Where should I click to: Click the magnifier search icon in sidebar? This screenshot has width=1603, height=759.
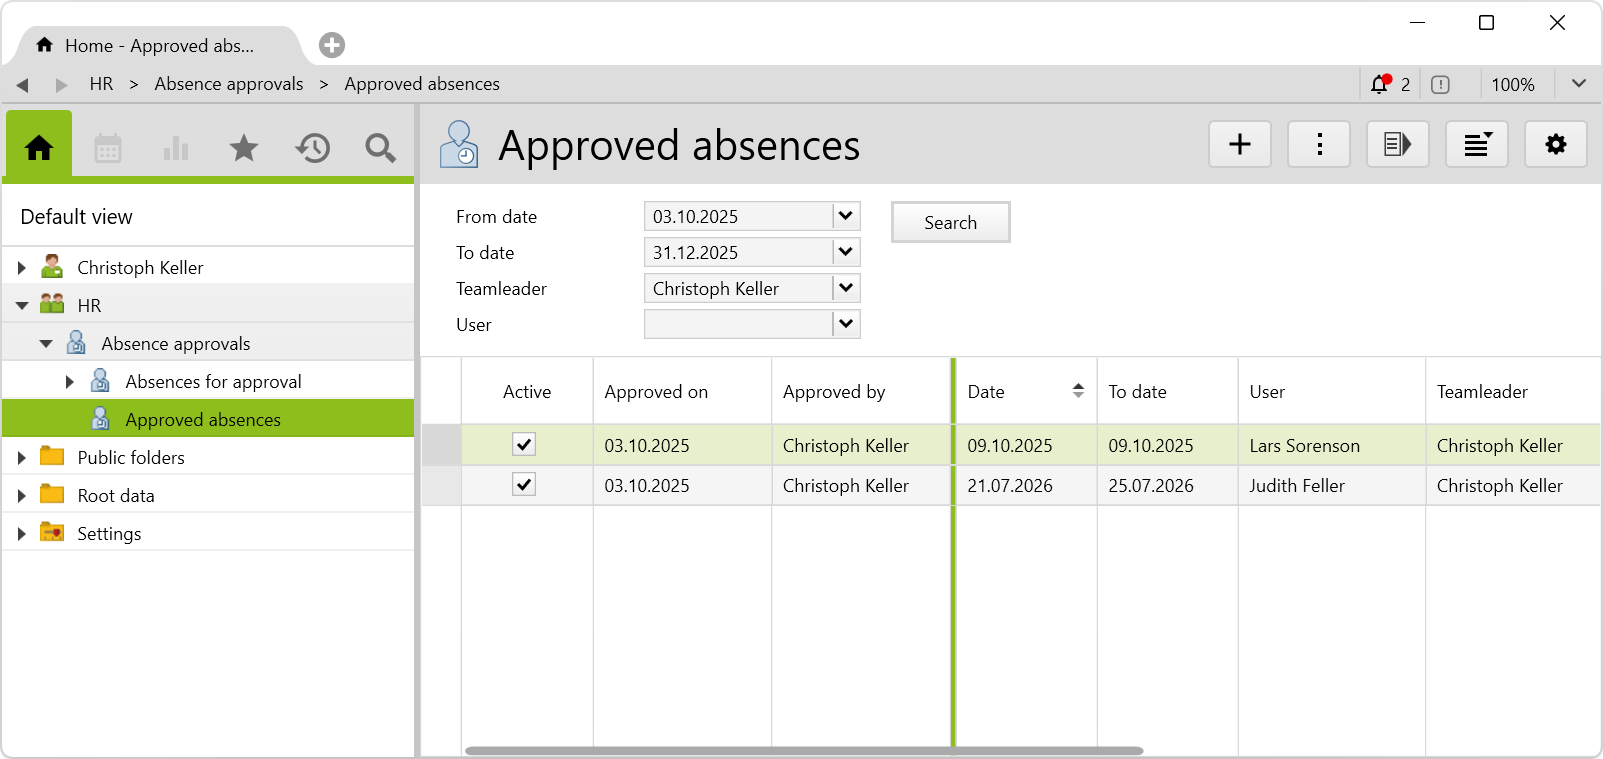tap(380, 149)
